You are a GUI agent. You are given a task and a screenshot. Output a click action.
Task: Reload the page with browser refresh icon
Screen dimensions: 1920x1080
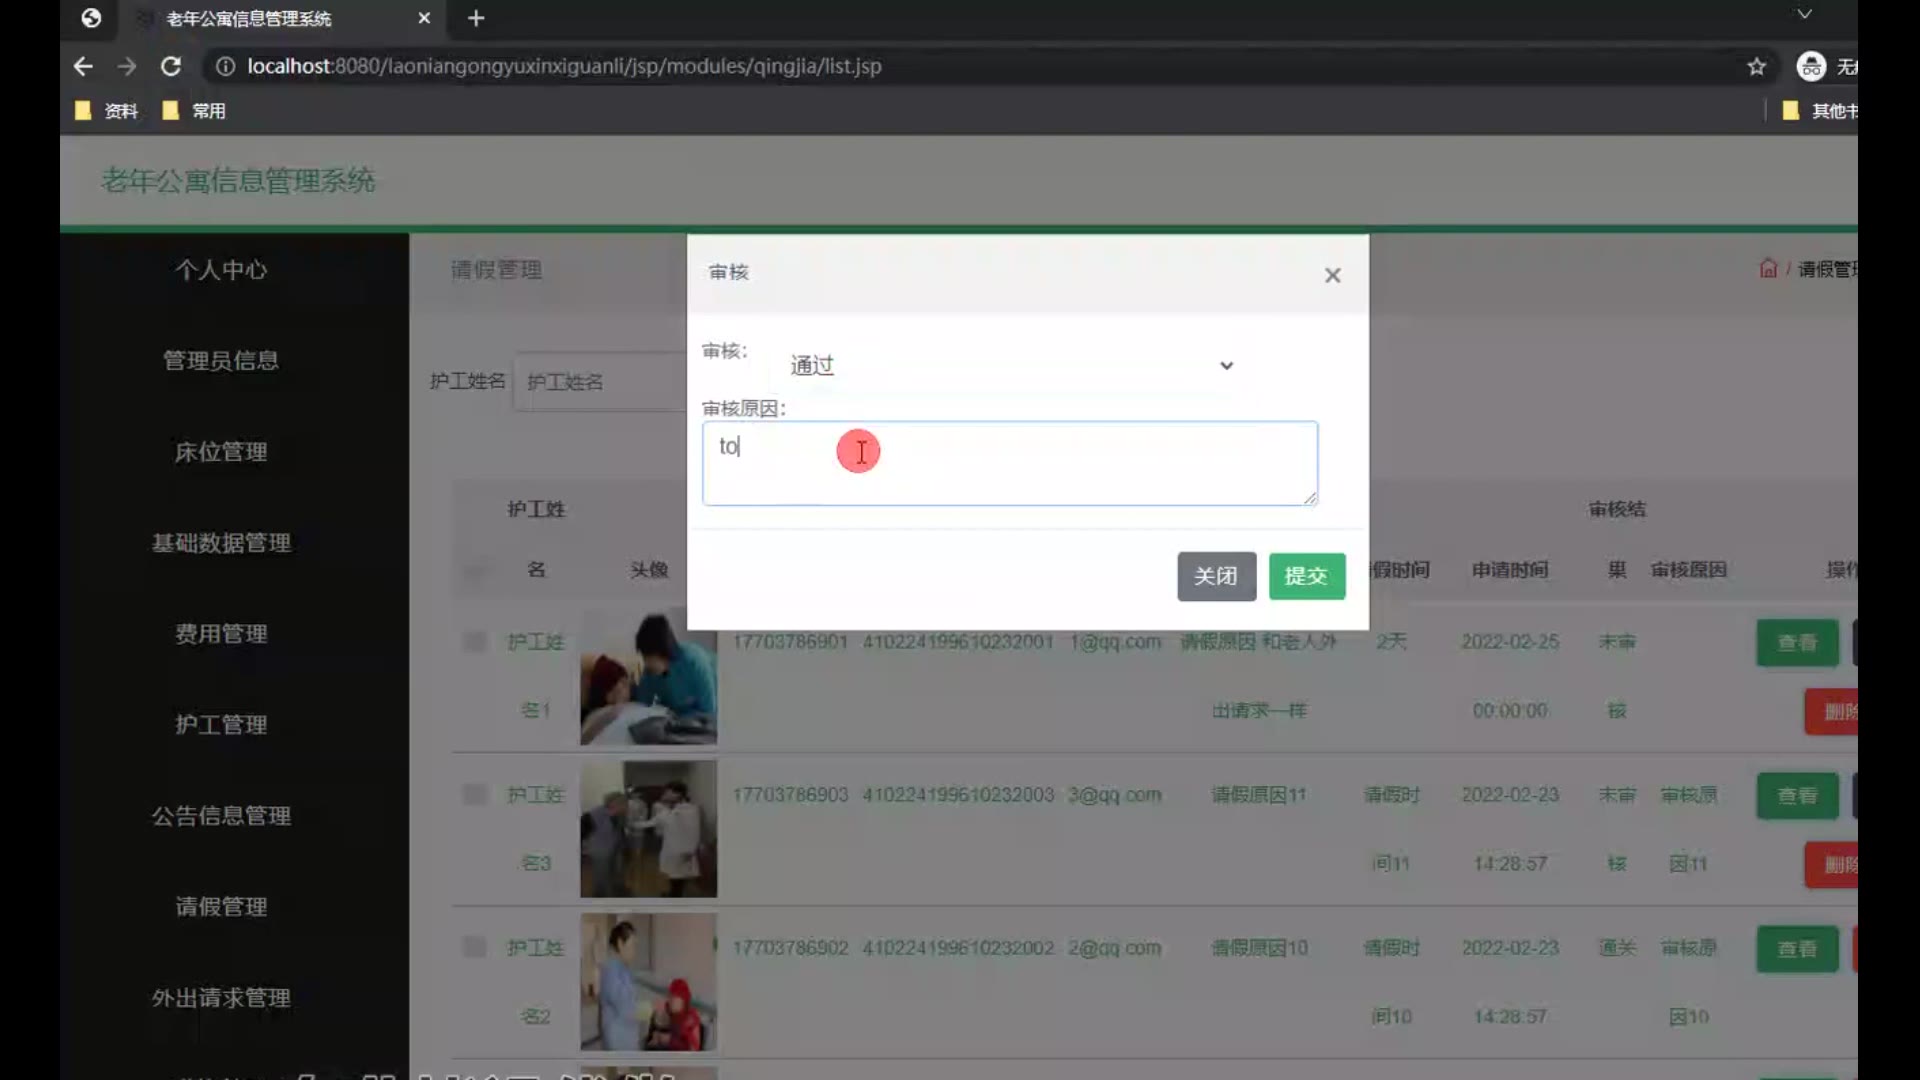click(x=171, y=66)
